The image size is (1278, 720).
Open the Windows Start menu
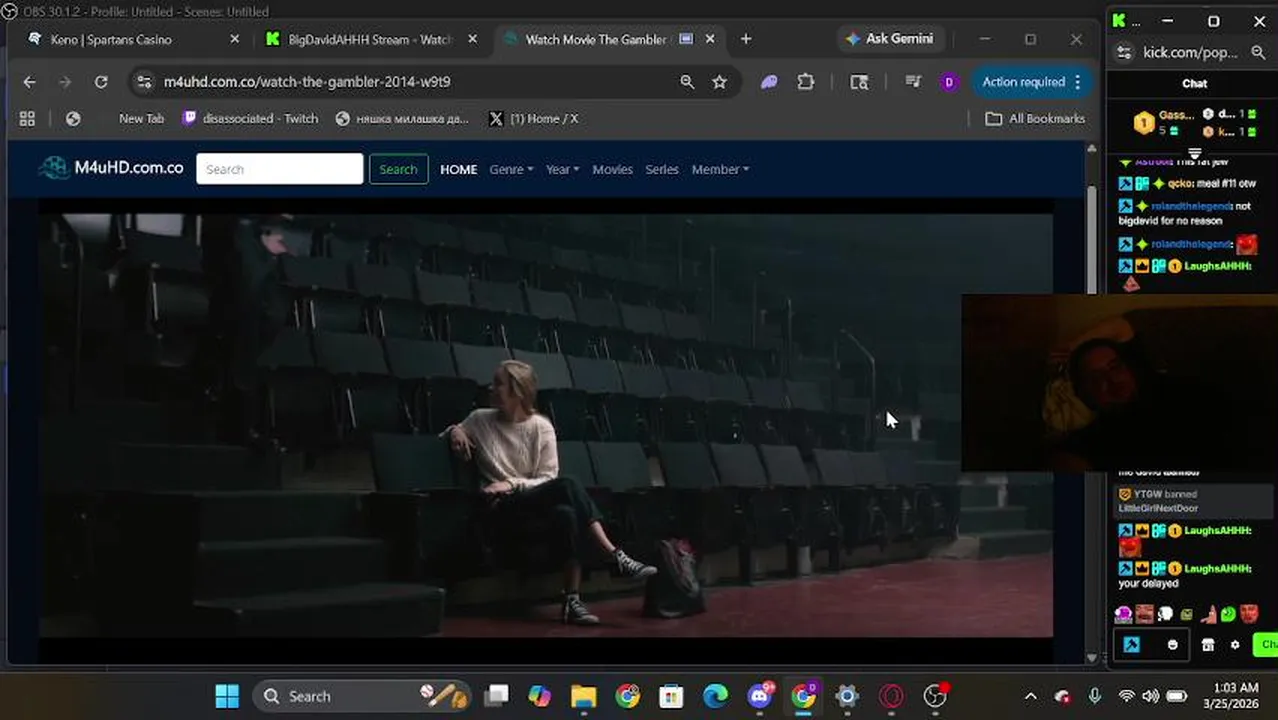(227, 696)
